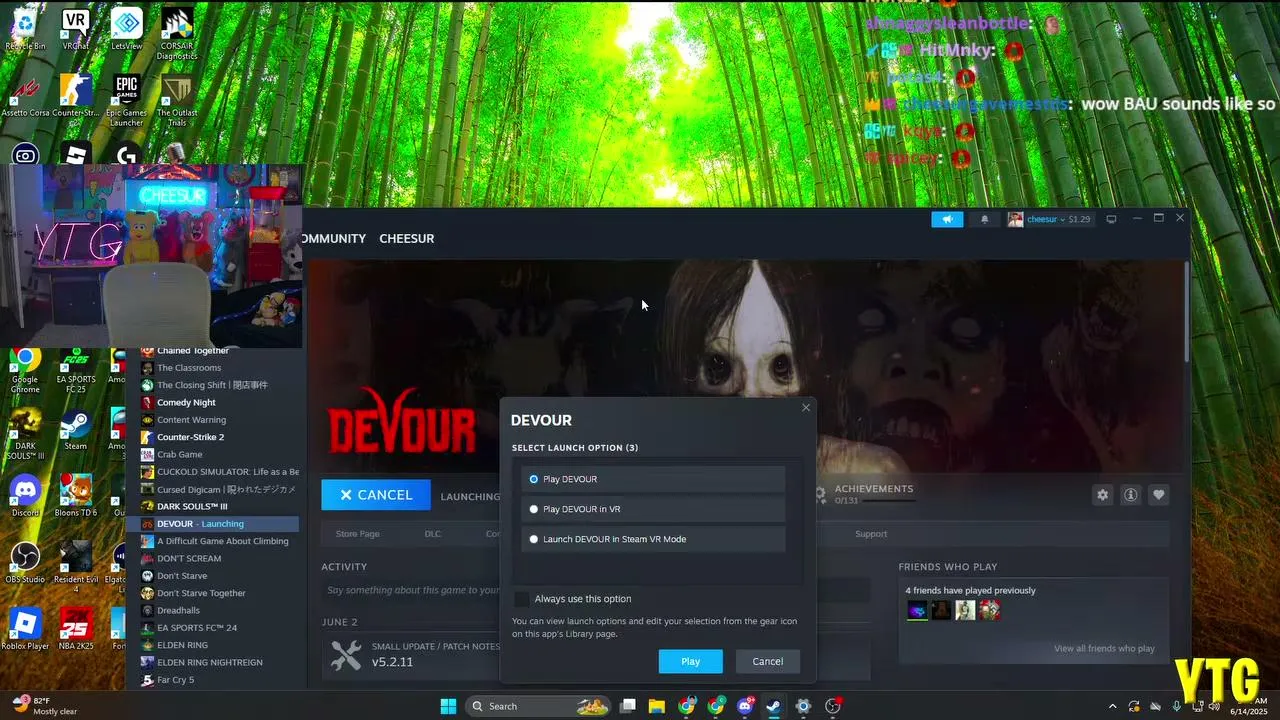Viewport: 1280px width, 720px height.
Task: Open Bloons TD 6 desktop shortcut
Action: tap(75, 496)
